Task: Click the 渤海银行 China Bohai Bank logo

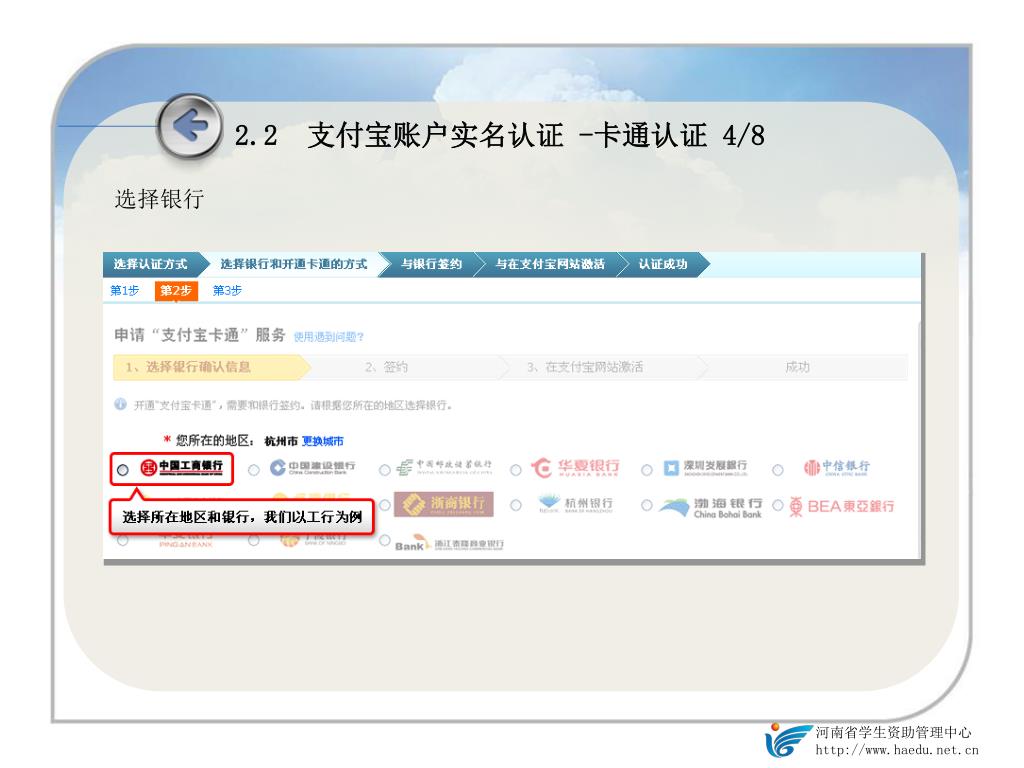Action: click(710, 507)
